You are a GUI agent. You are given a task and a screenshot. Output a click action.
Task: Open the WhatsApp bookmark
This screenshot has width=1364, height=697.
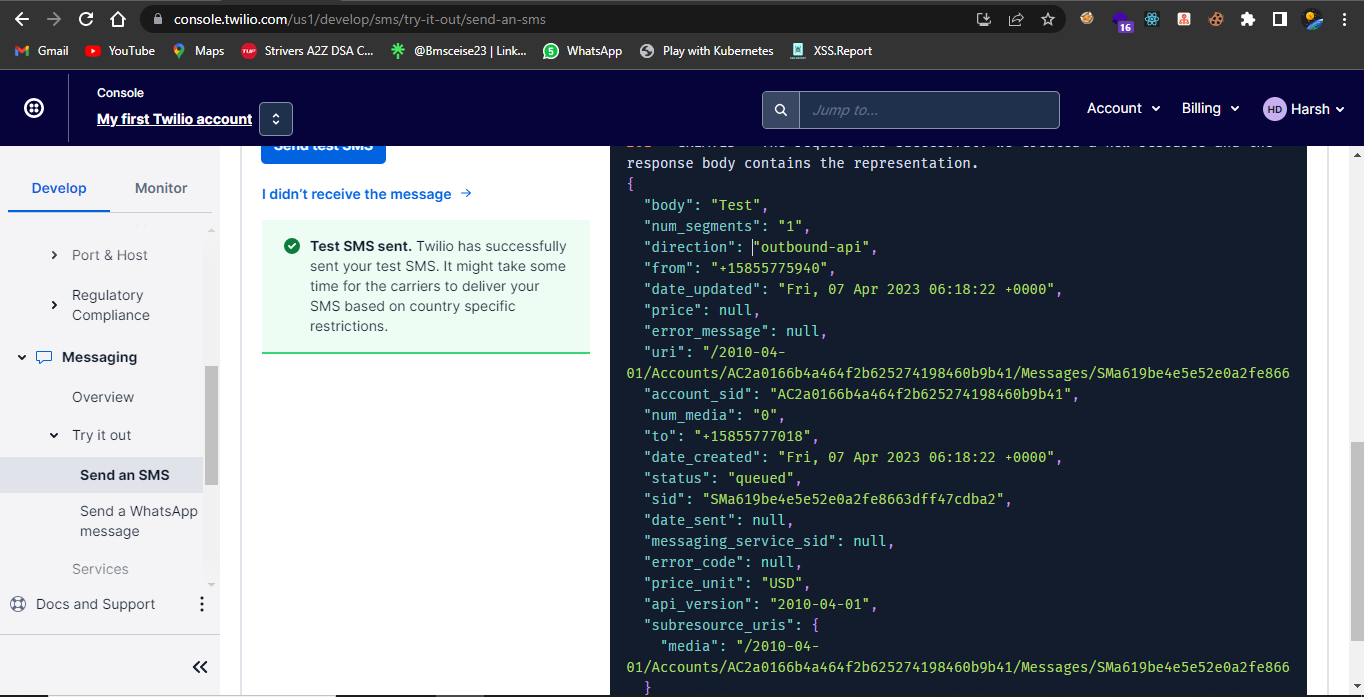(x=582, y=51)
